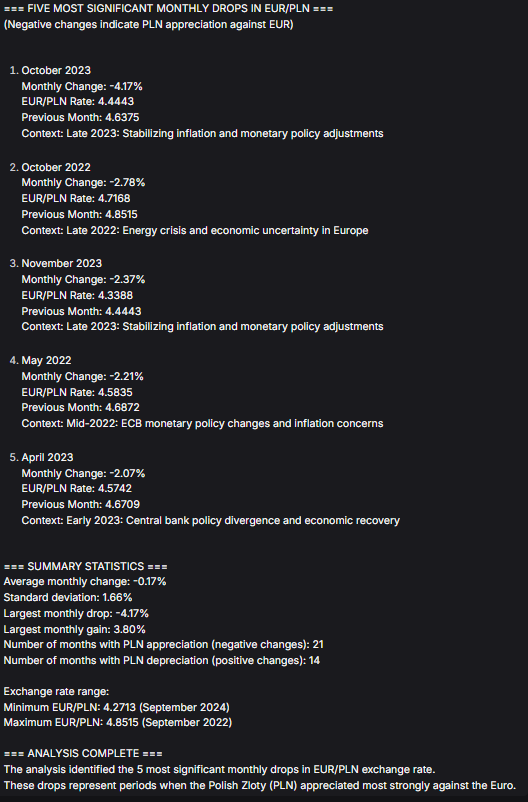Viewport: 528px width, 802px height.
Task: Click the 'SUMMARY STATISTICS' heading
Action: pyautogui.click(x=85, y=566)
